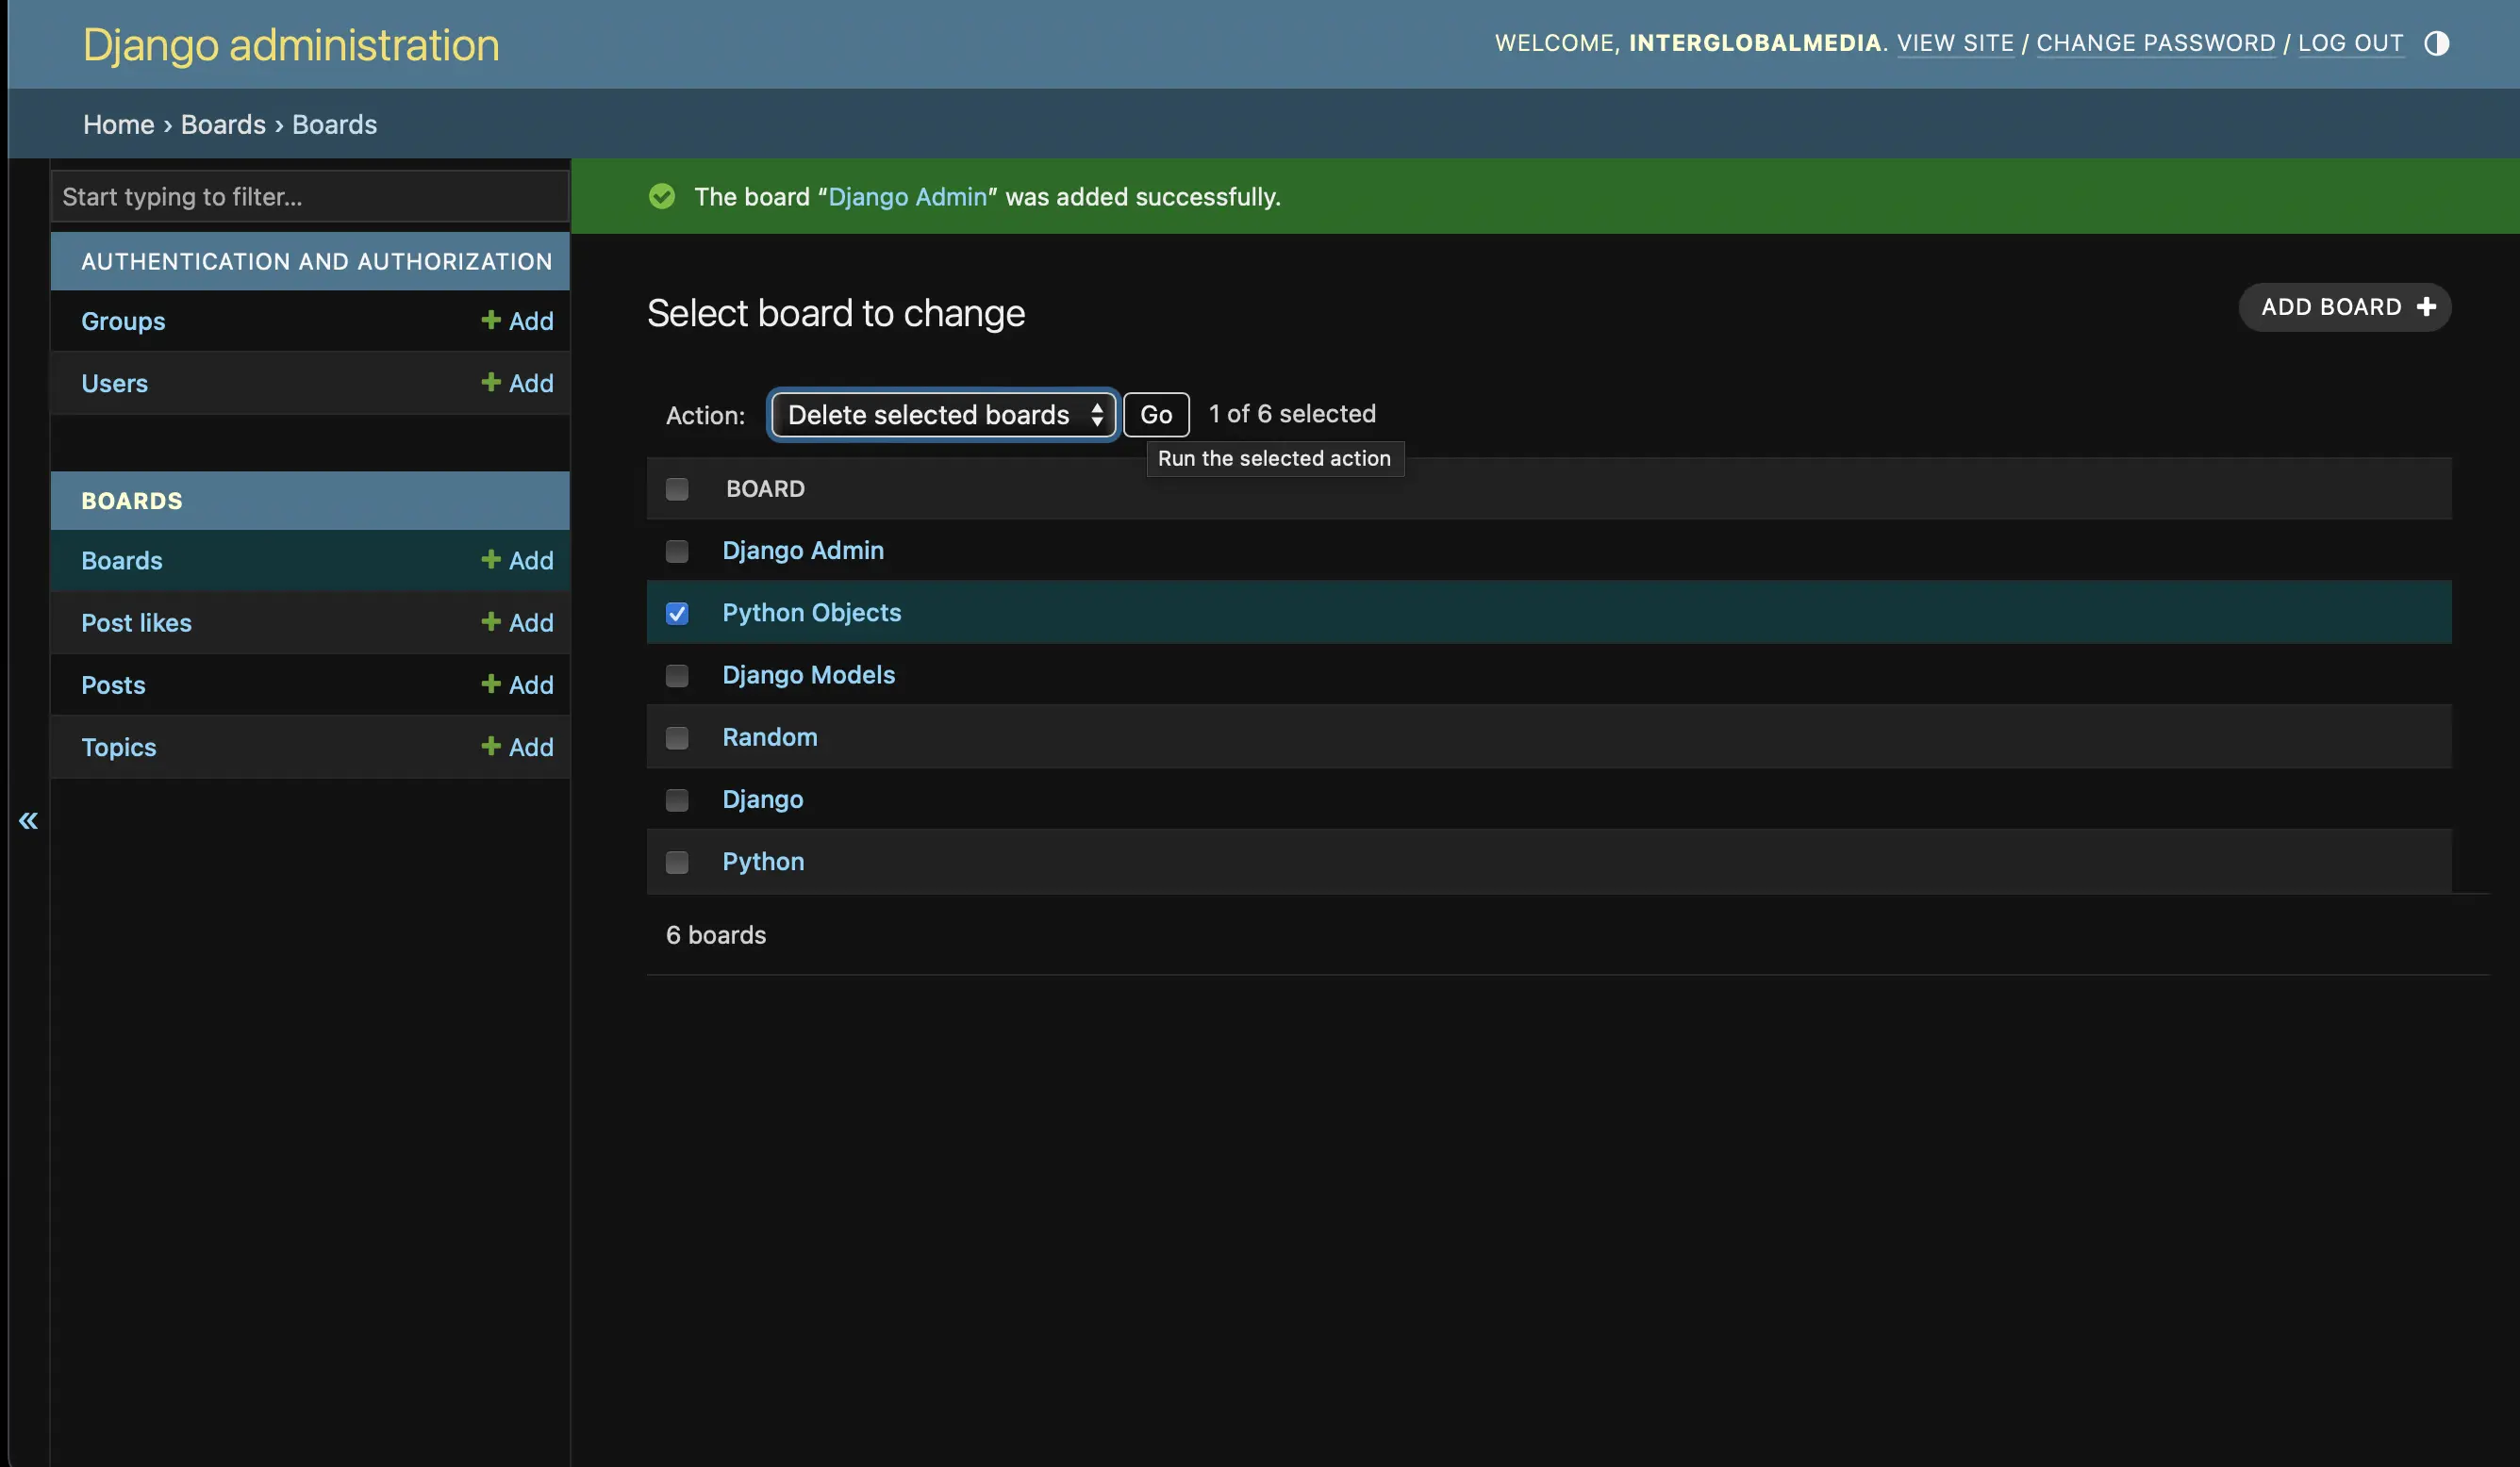
Task: Open the Users section in sidebar
Action: (114, 383)
